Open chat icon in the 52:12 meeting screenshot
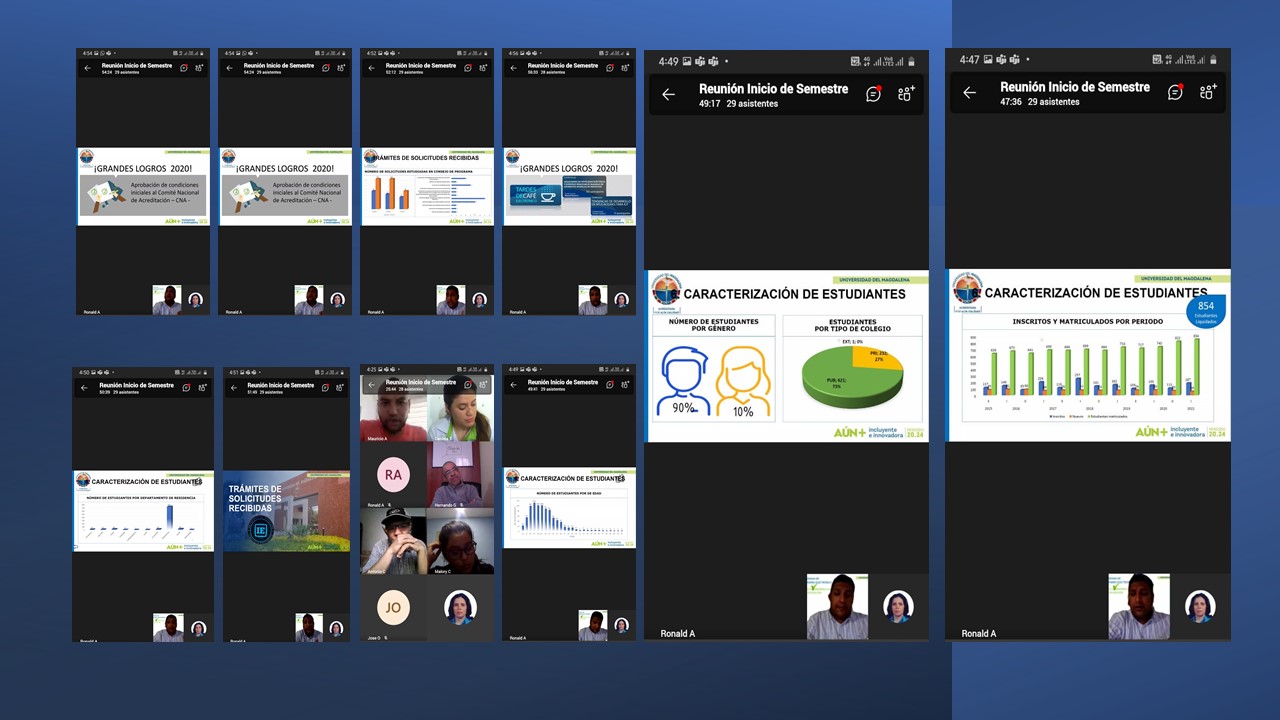1280x720 pixels. coord(468,68)
